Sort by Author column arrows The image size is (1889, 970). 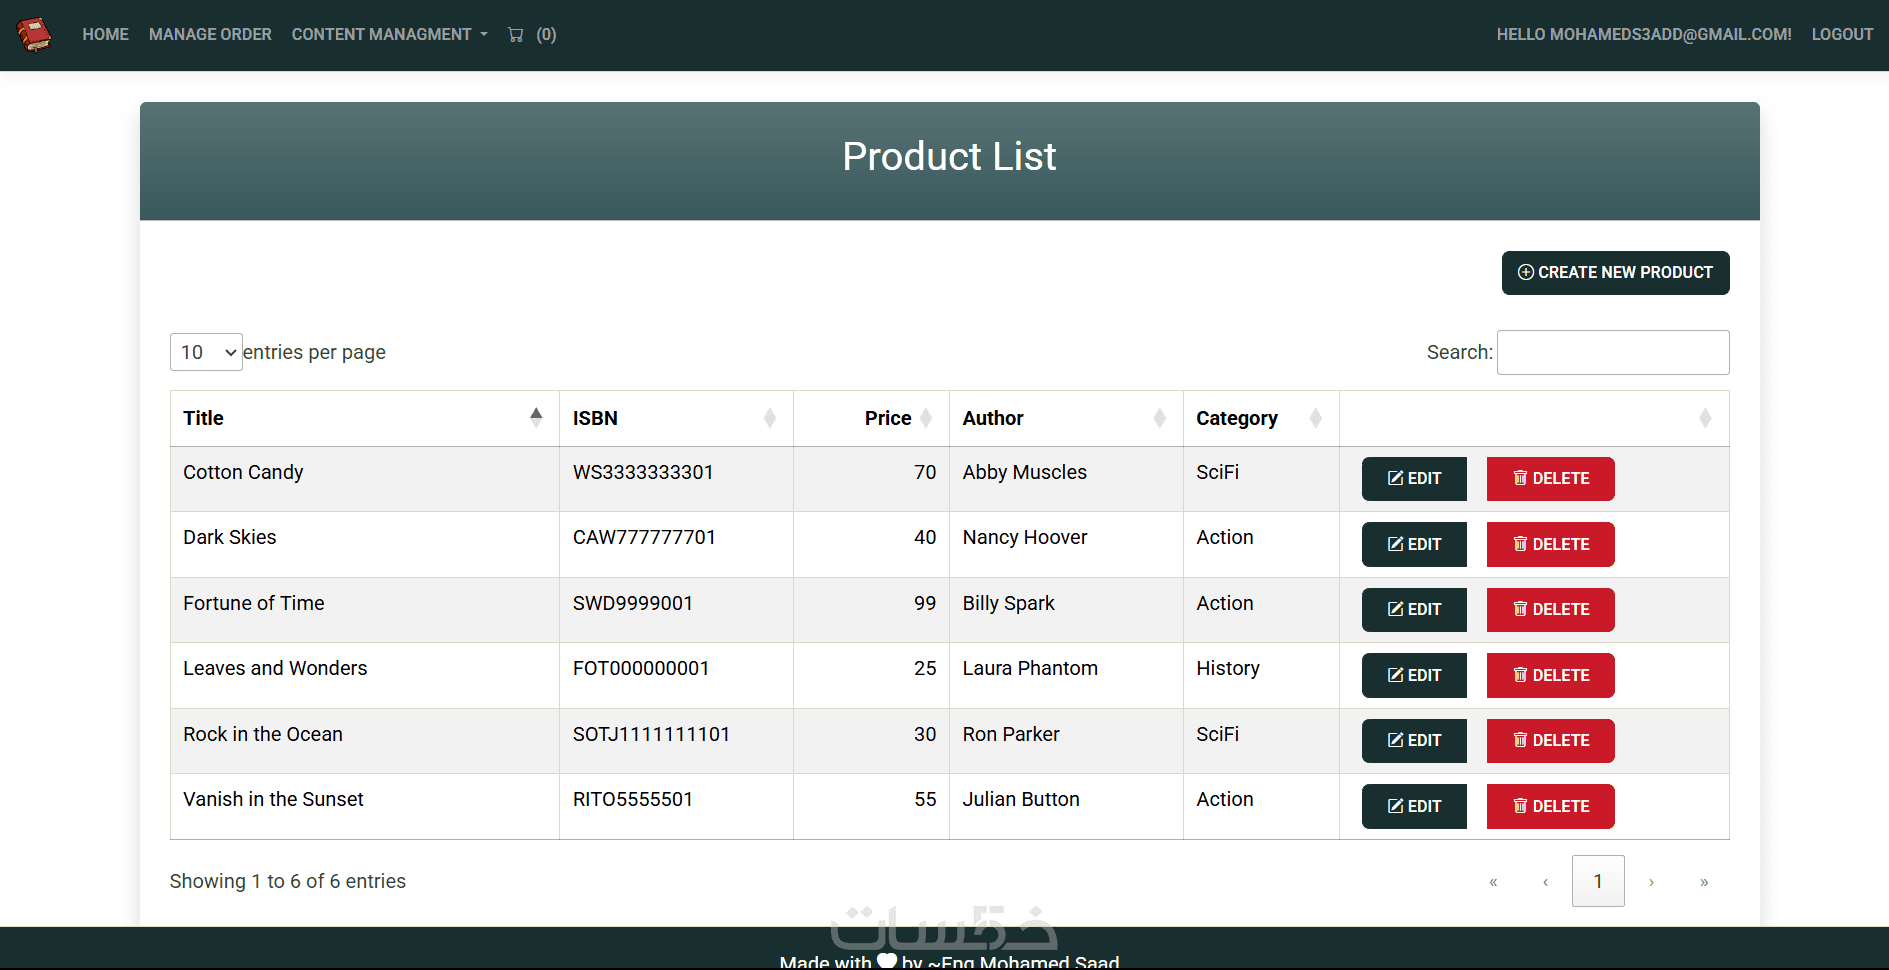[1159, 418]
